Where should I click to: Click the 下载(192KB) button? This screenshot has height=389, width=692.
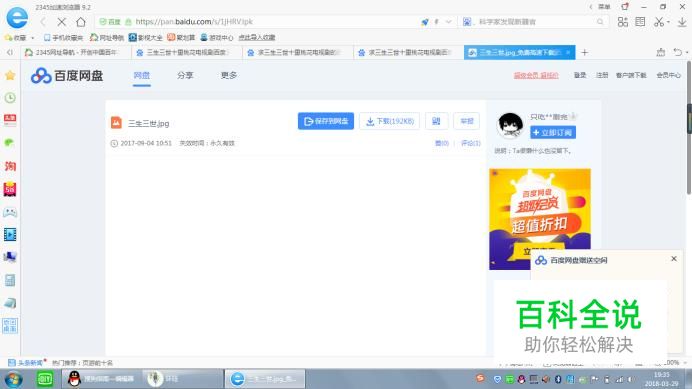tap(390, 121)
